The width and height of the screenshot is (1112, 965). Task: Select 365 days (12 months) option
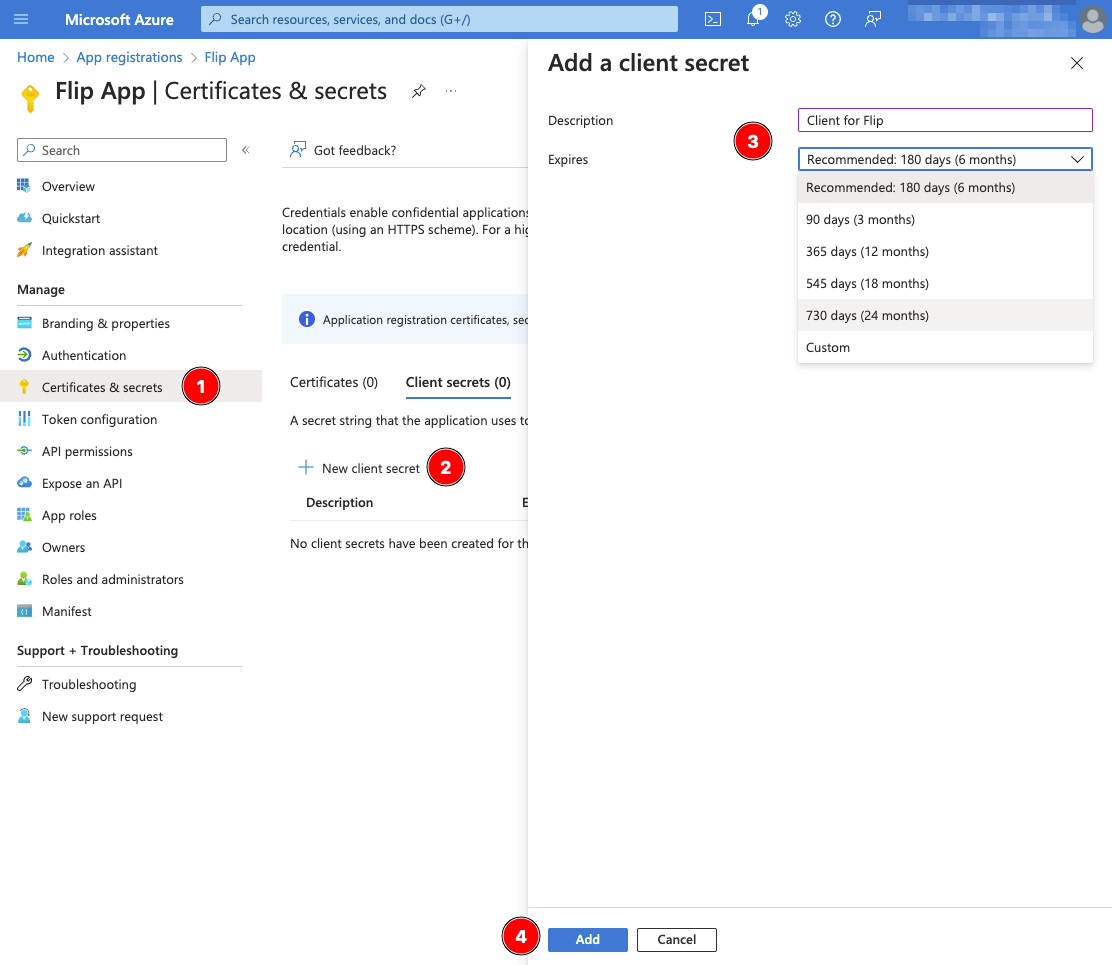945,251
